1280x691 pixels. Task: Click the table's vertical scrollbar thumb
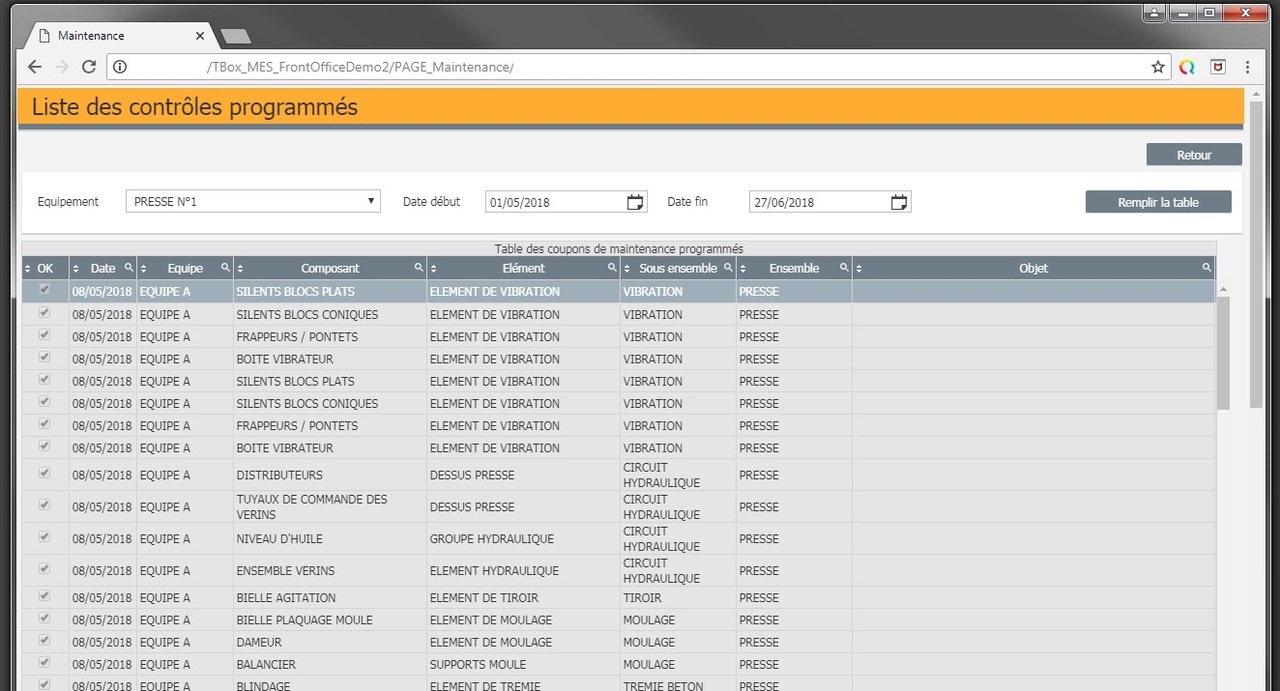pos(1223,352)
